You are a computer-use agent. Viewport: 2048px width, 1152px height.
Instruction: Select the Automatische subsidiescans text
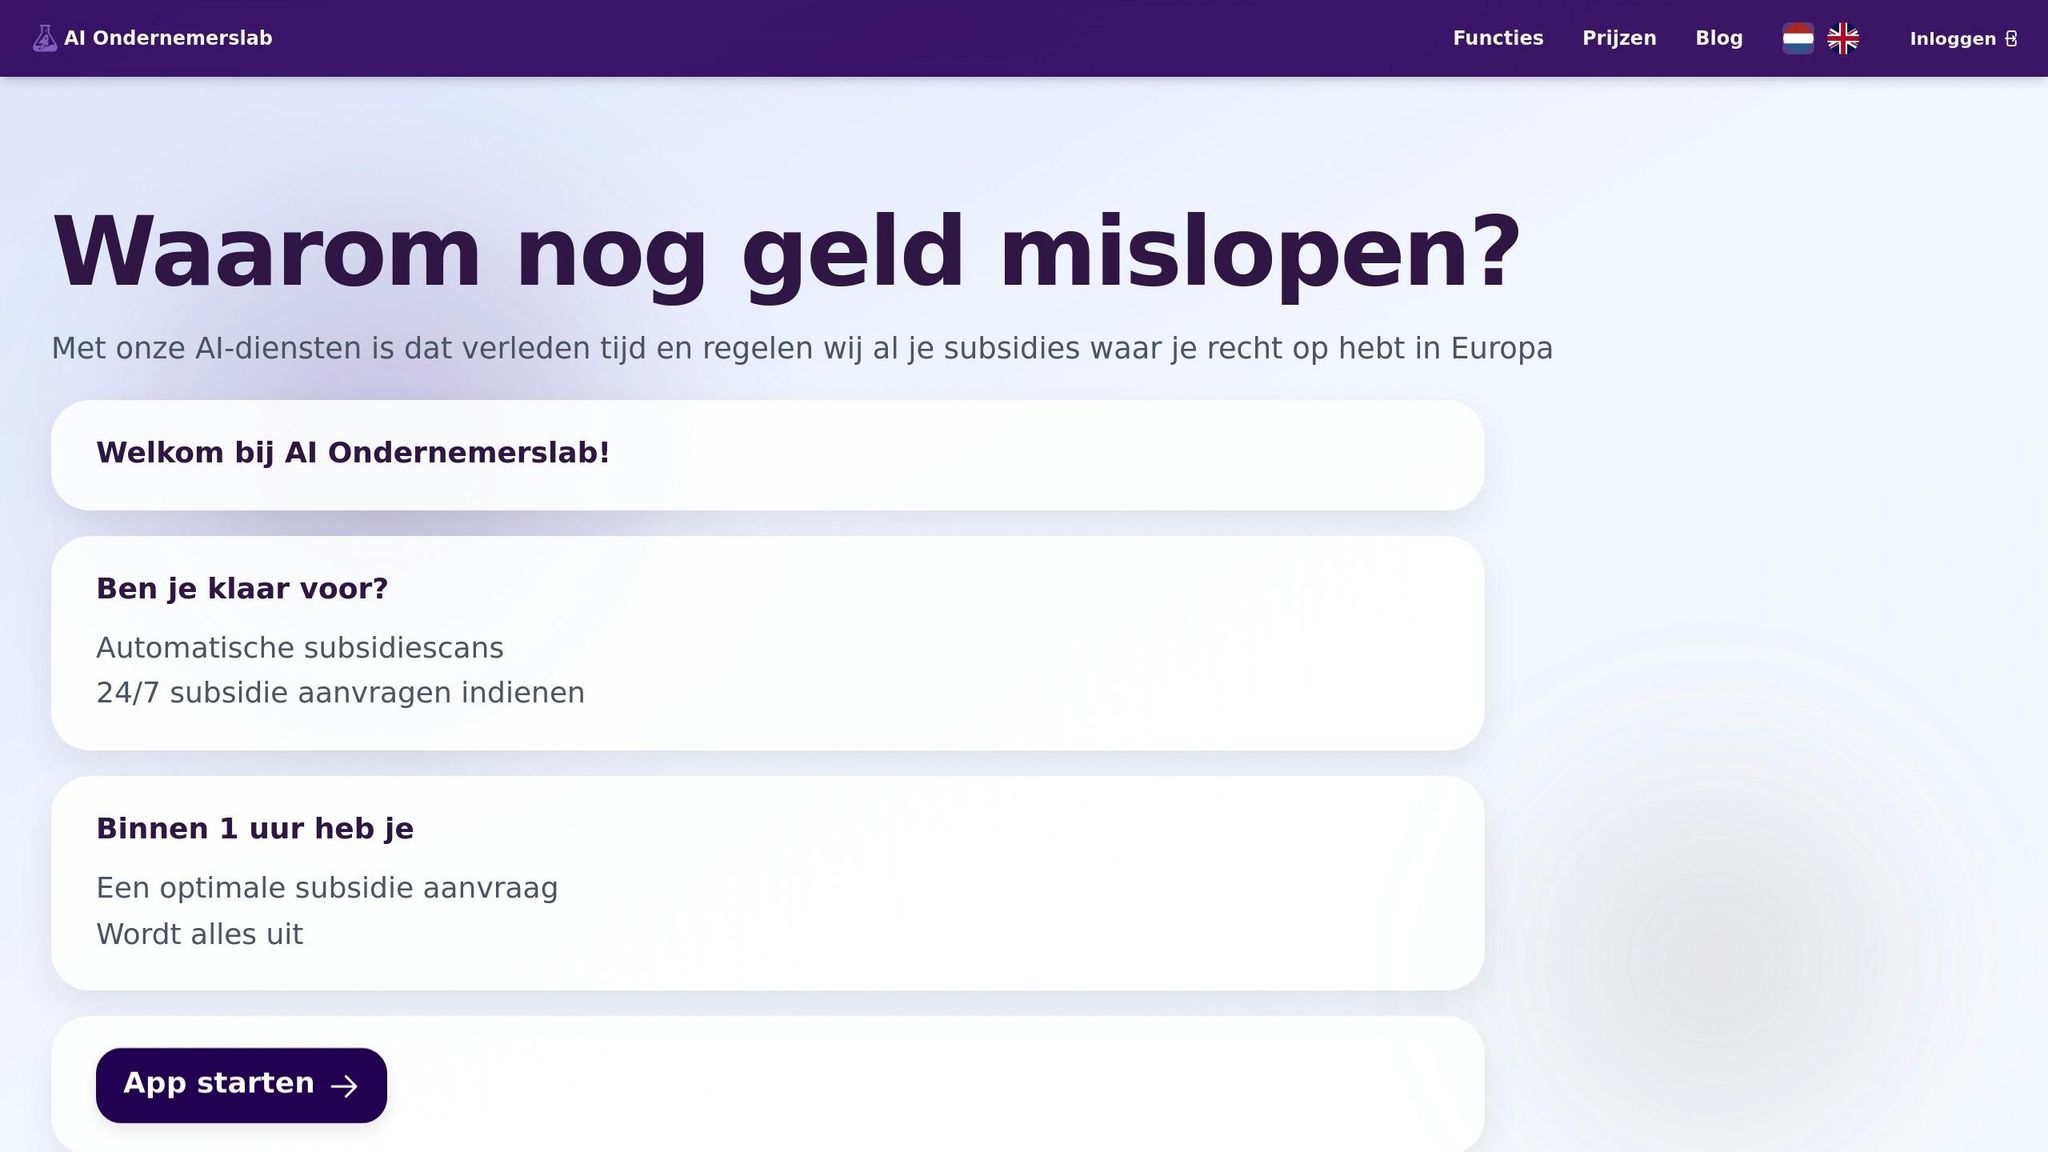tap(299, 647)
